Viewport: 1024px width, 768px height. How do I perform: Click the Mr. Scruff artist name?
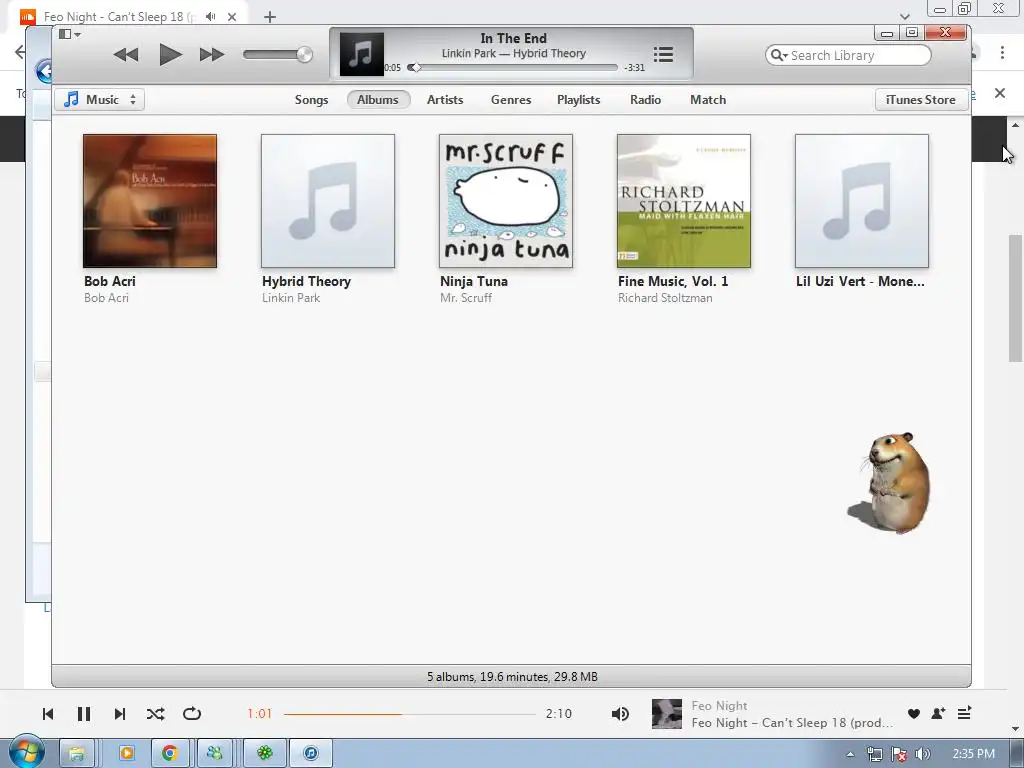pos(466,298)
